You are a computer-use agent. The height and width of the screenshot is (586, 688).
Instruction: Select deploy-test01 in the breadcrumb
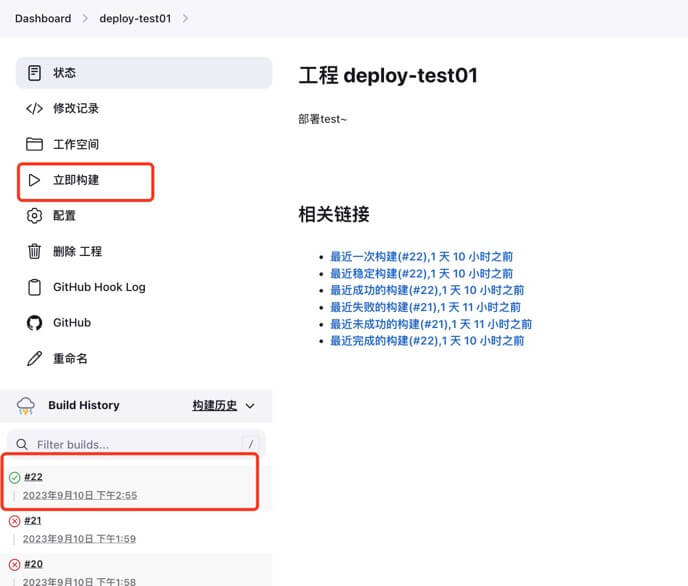(137, 19)
